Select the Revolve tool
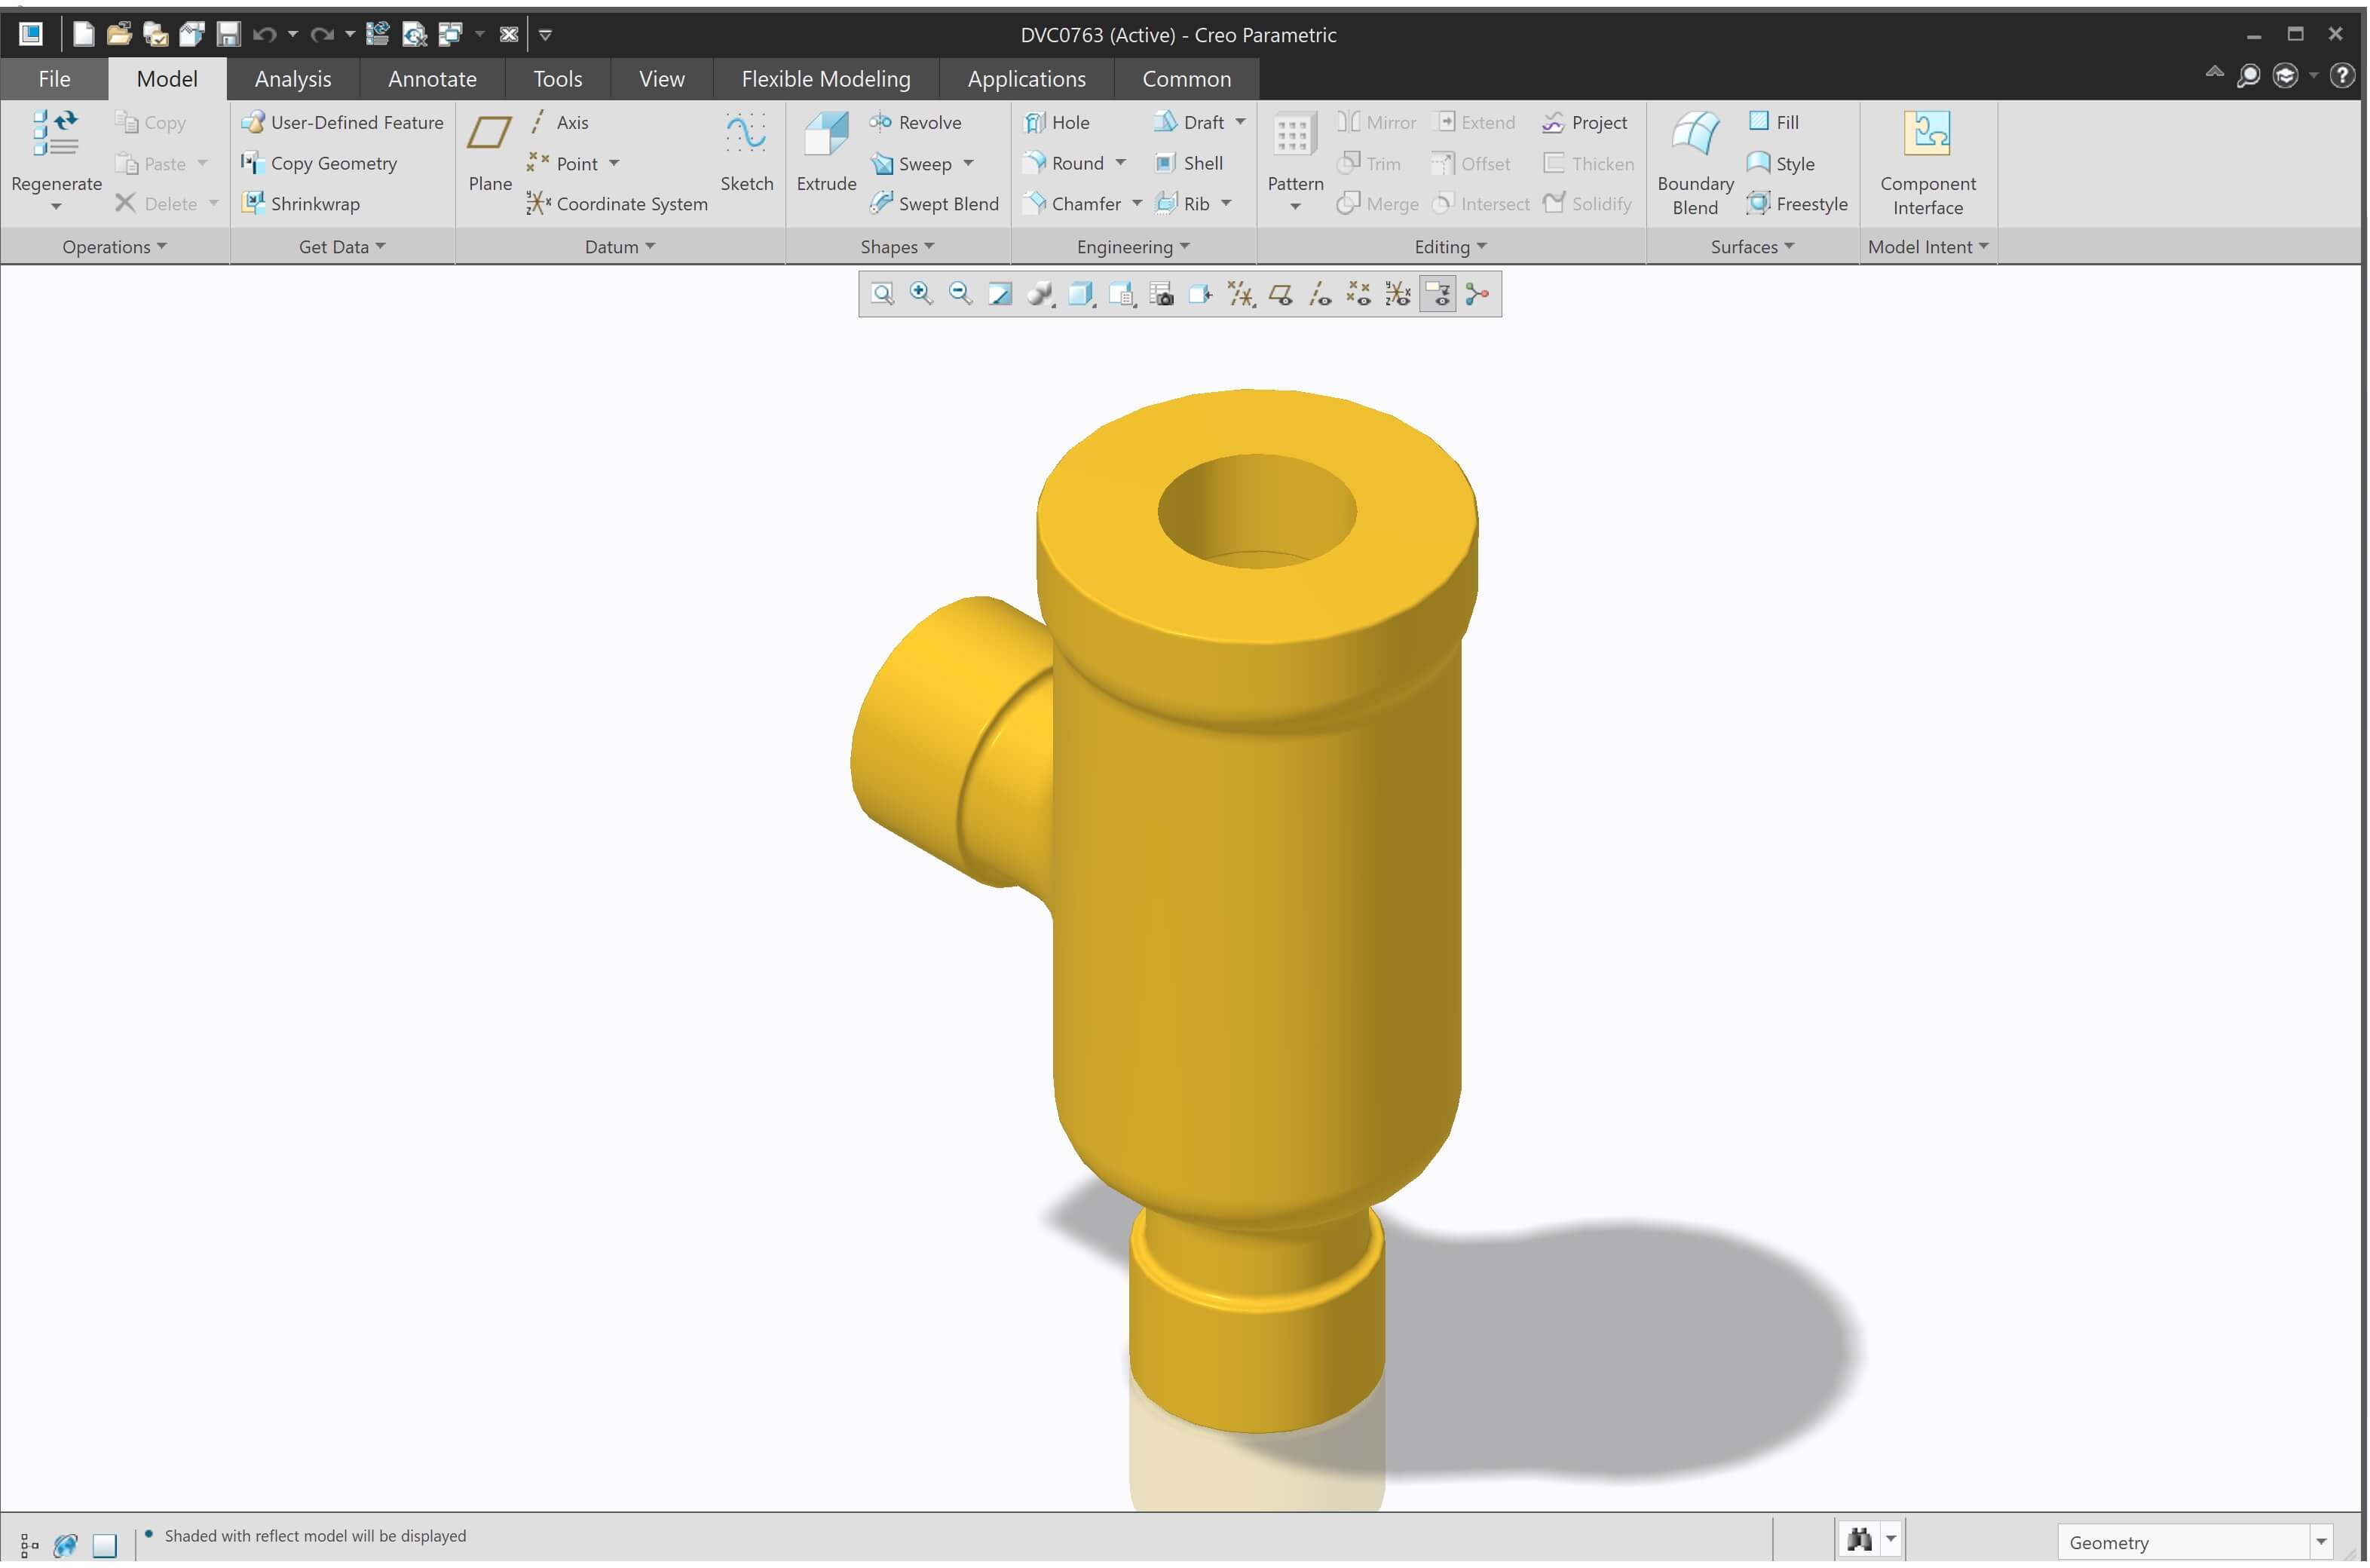This screenshot has height=1568, width=2370. coord(915,122)
